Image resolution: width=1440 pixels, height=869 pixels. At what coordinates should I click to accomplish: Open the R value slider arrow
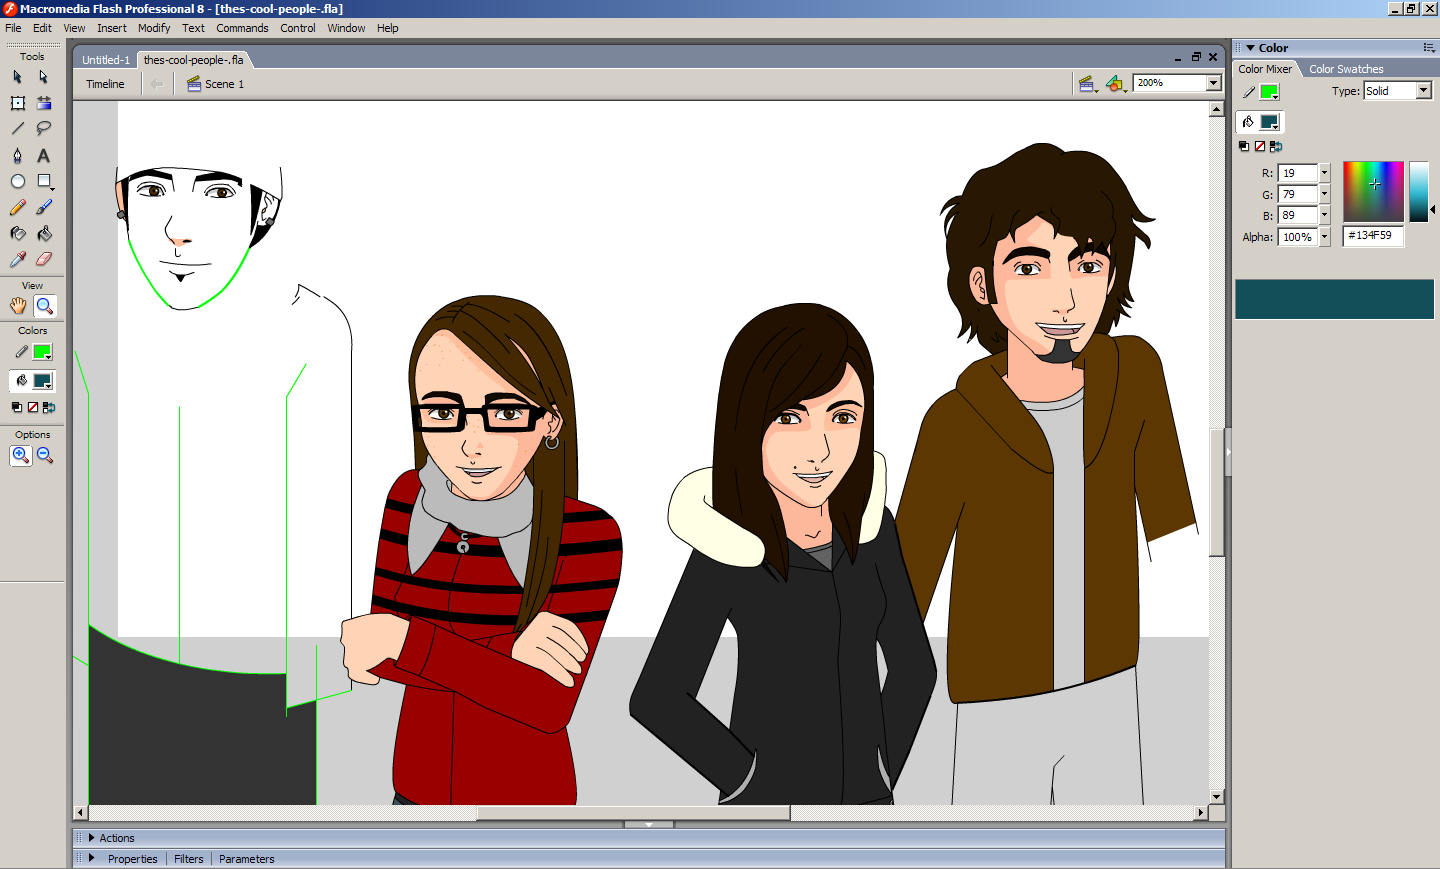point(1324,173)
